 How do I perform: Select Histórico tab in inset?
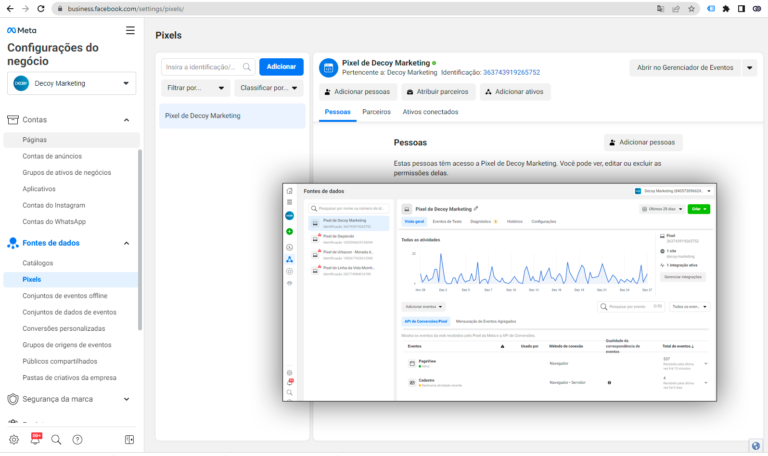(x=514, y=221)
